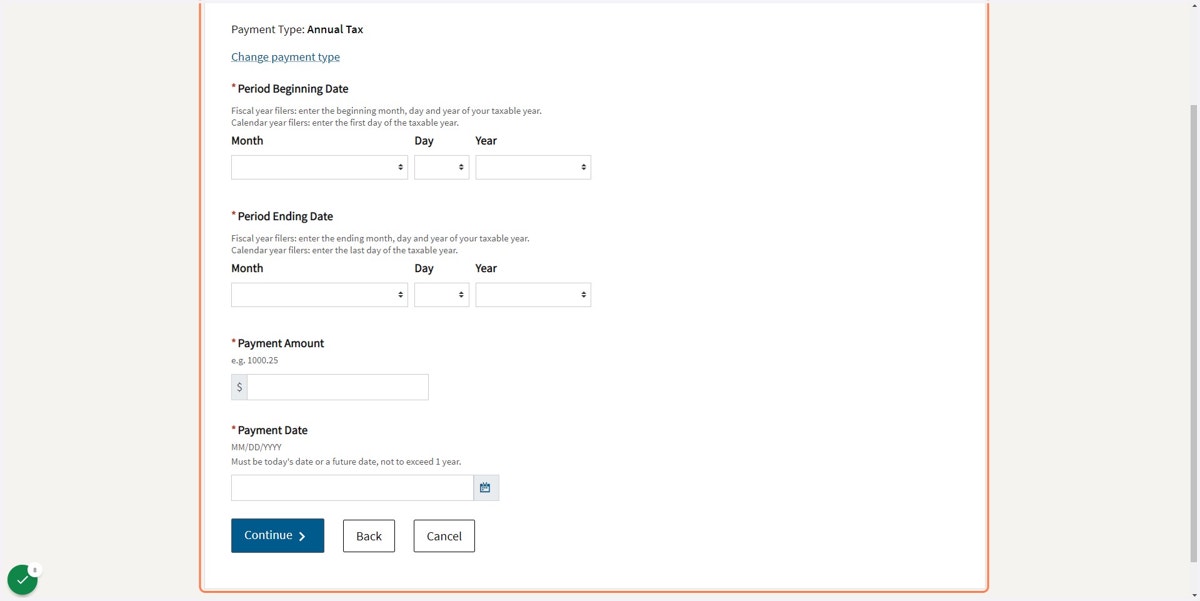Click the Payment Date label
The width and height of the screenshot is (1200, 601).
pos(273,430)
